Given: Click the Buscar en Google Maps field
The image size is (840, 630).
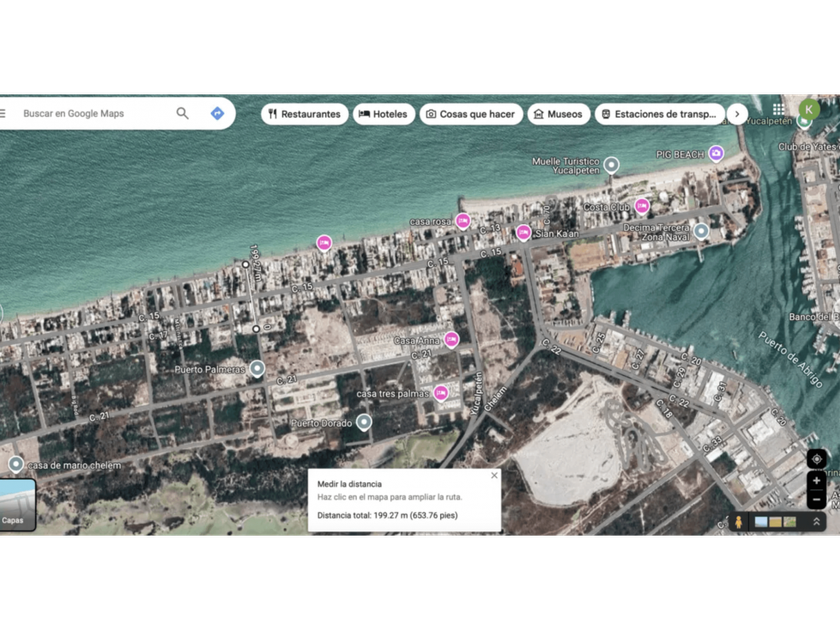Looking at the screenshot, I should [x=95, y=114].
